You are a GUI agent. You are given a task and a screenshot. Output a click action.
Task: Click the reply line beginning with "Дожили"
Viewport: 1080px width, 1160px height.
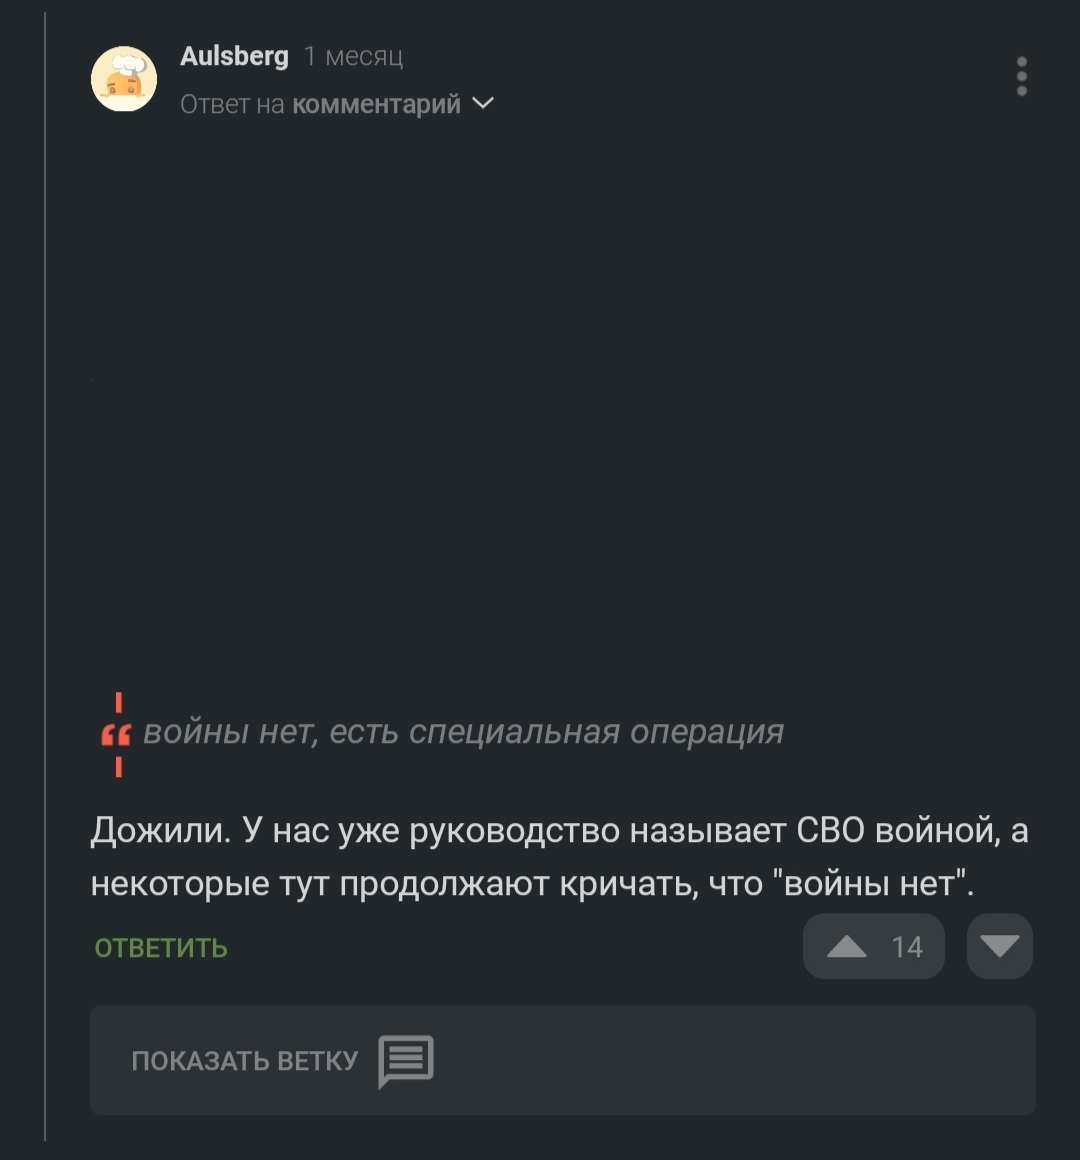point(558,830)
